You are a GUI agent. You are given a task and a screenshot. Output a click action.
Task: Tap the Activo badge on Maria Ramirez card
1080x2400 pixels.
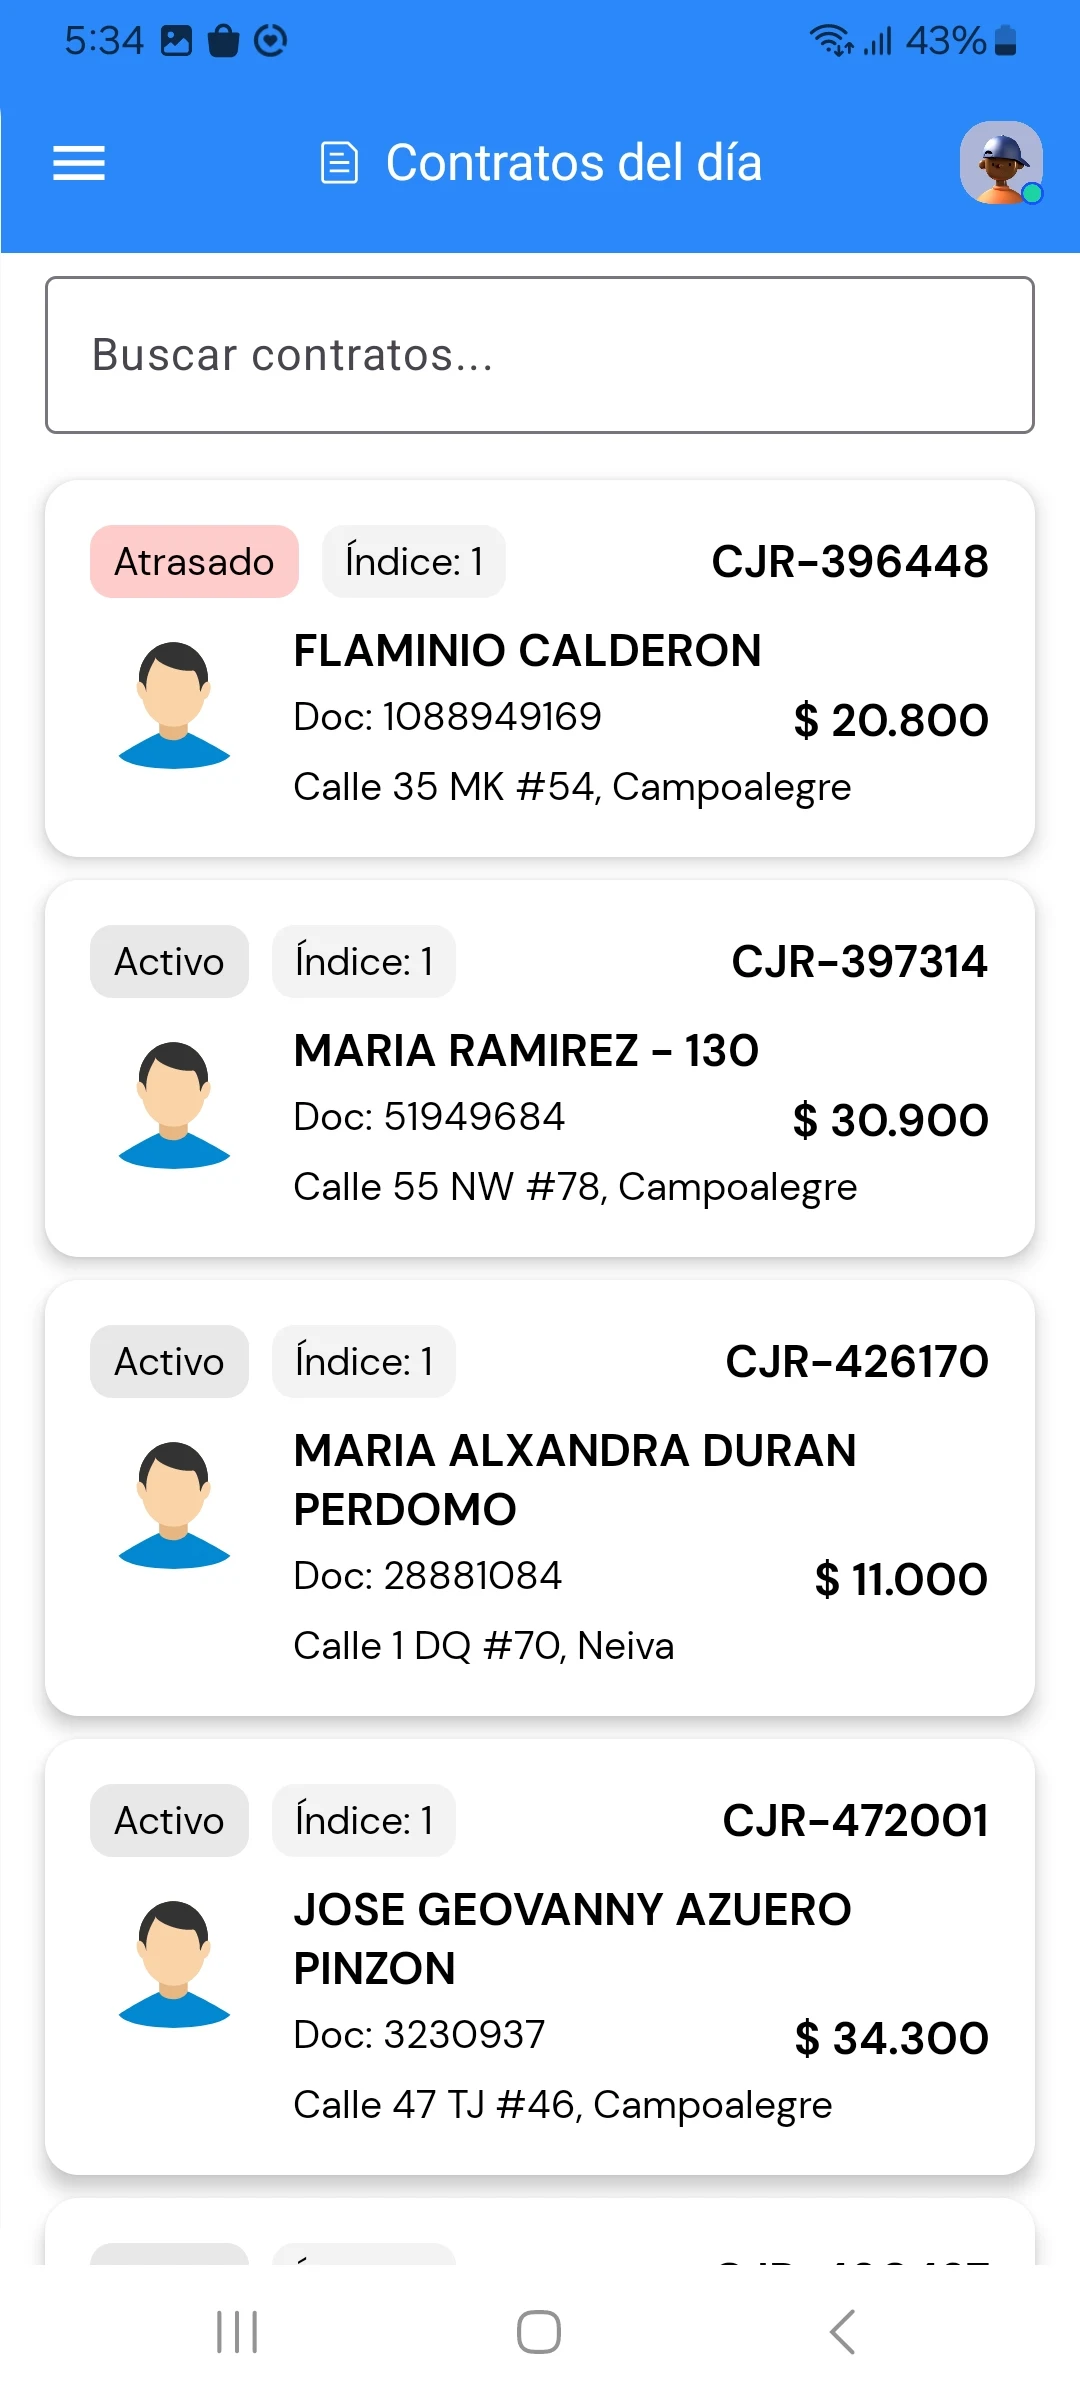click(169, 962)
